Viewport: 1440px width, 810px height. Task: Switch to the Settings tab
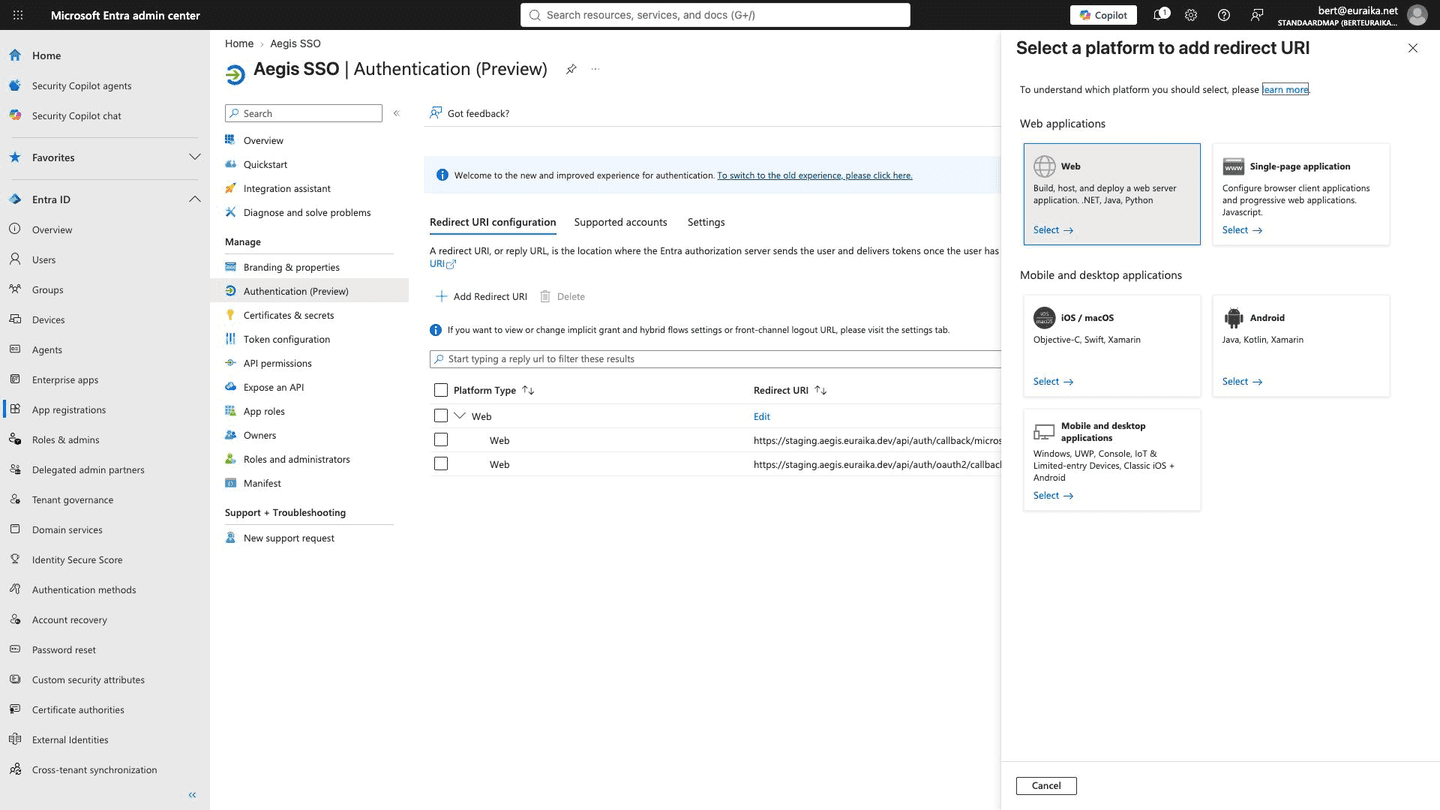coord(706,222)
